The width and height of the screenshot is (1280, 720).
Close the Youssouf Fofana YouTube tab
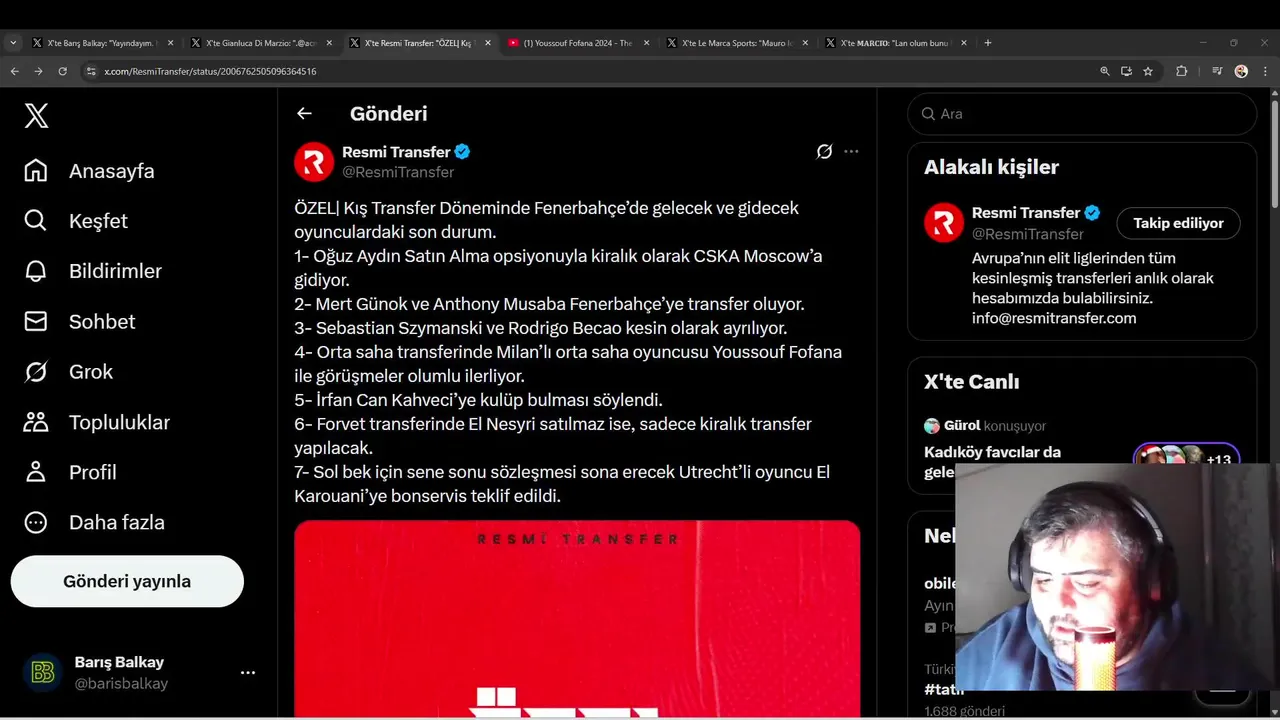(x=646, y=43)
